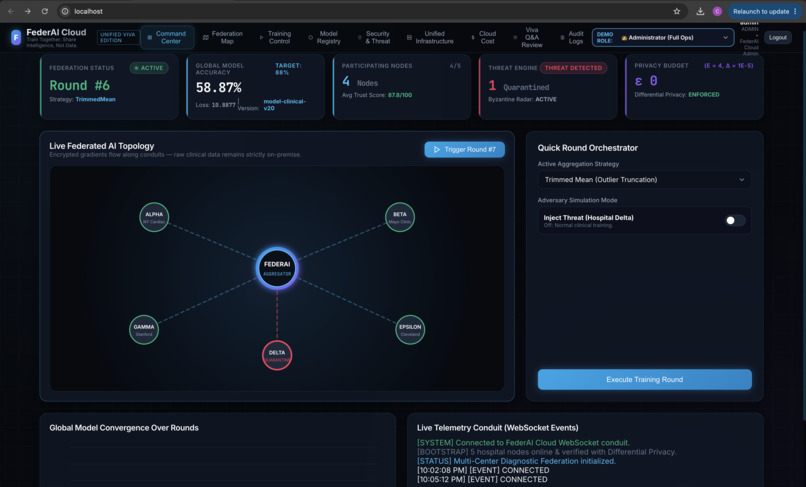
Task: Open the Security & Threat tab
Action: pos(374,37)
